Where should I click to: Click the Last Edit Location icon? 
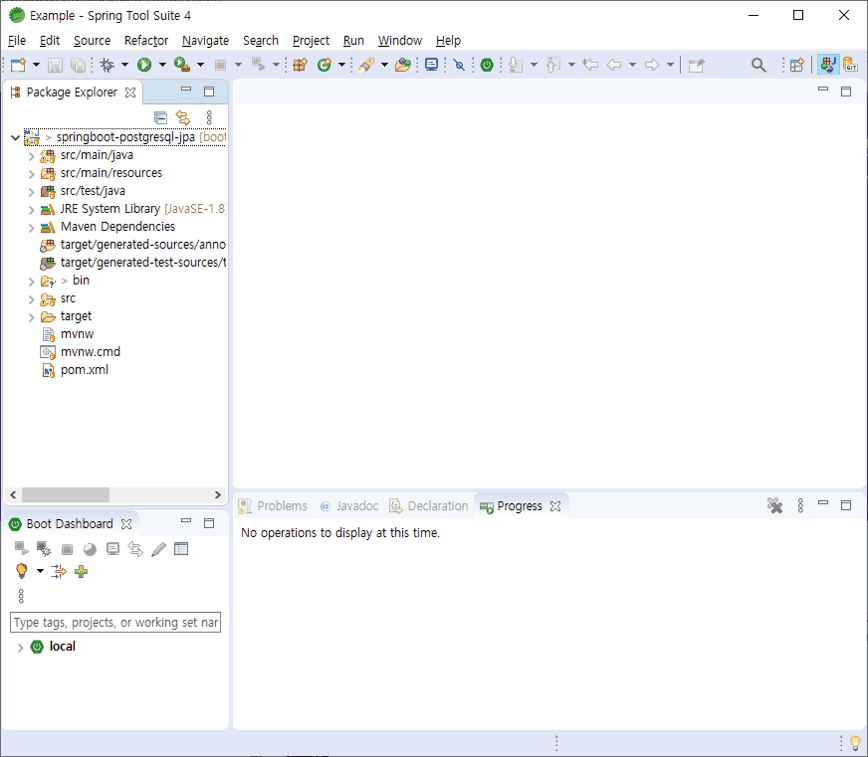click(591, 65)
